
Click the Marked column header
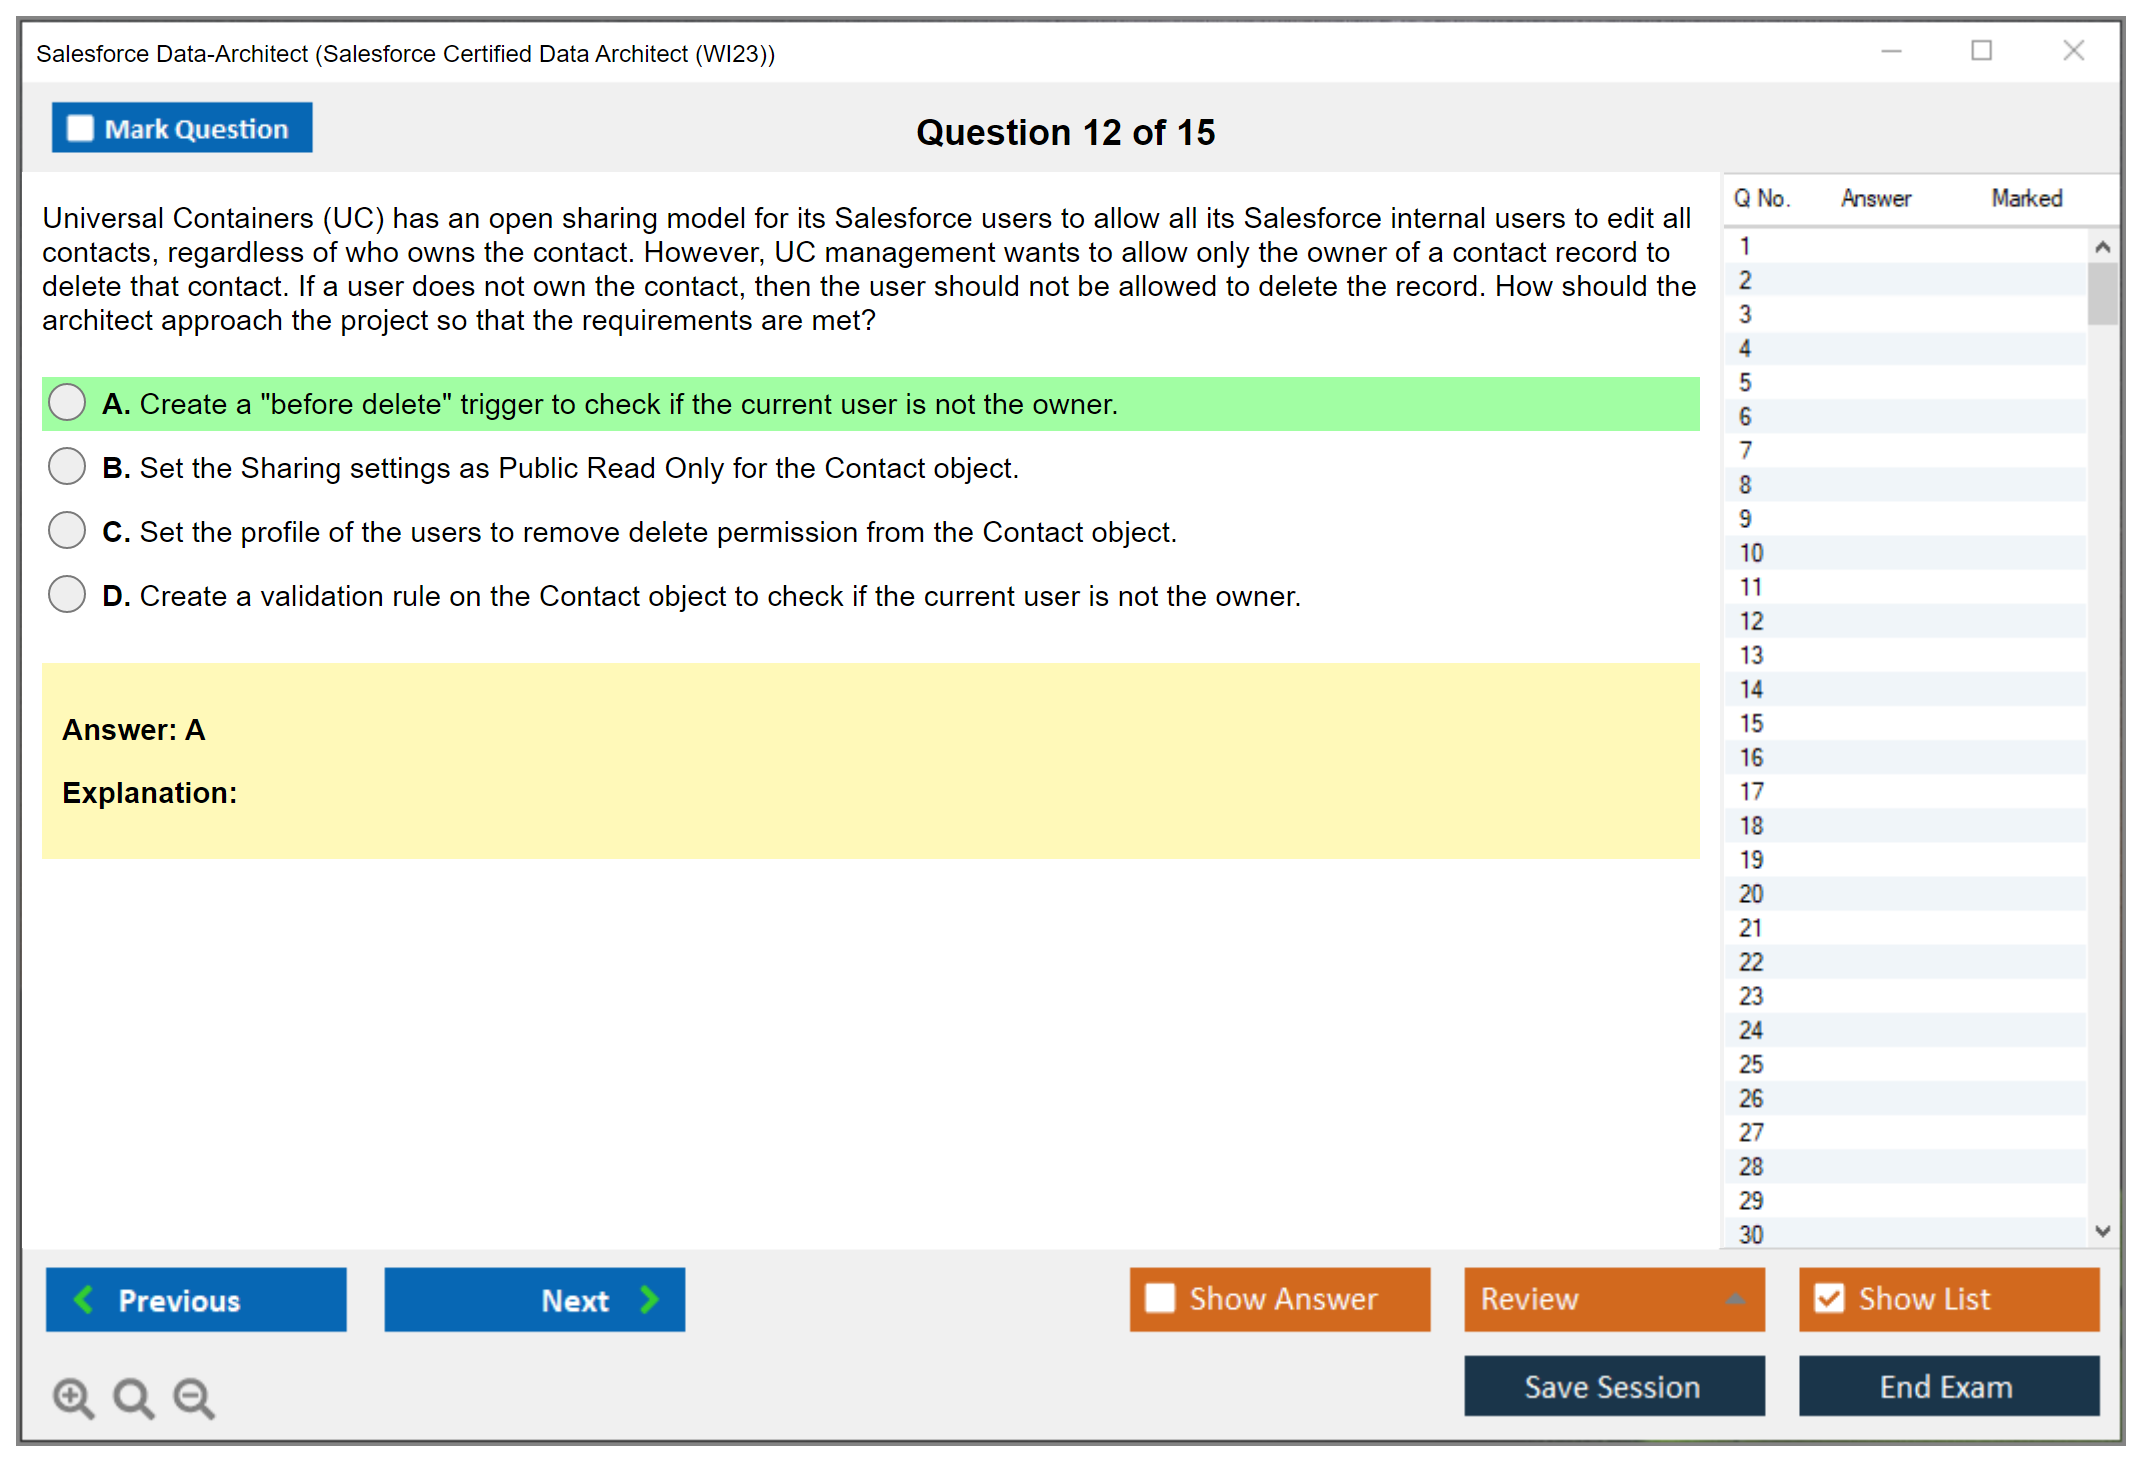[2026, 198]
